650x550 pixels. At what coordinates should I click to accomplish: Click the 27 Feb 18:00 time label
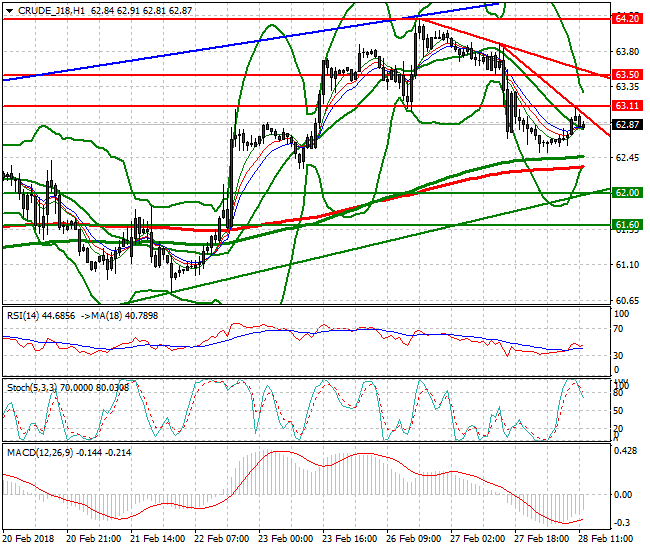click(541, 539)
